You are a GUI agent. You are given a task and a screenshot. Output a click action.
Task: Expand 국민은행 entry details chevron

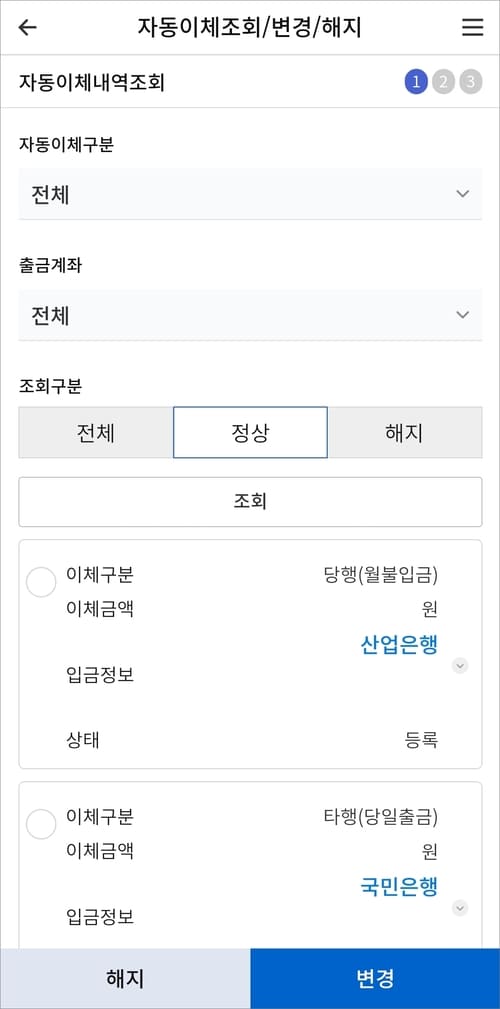459,908
